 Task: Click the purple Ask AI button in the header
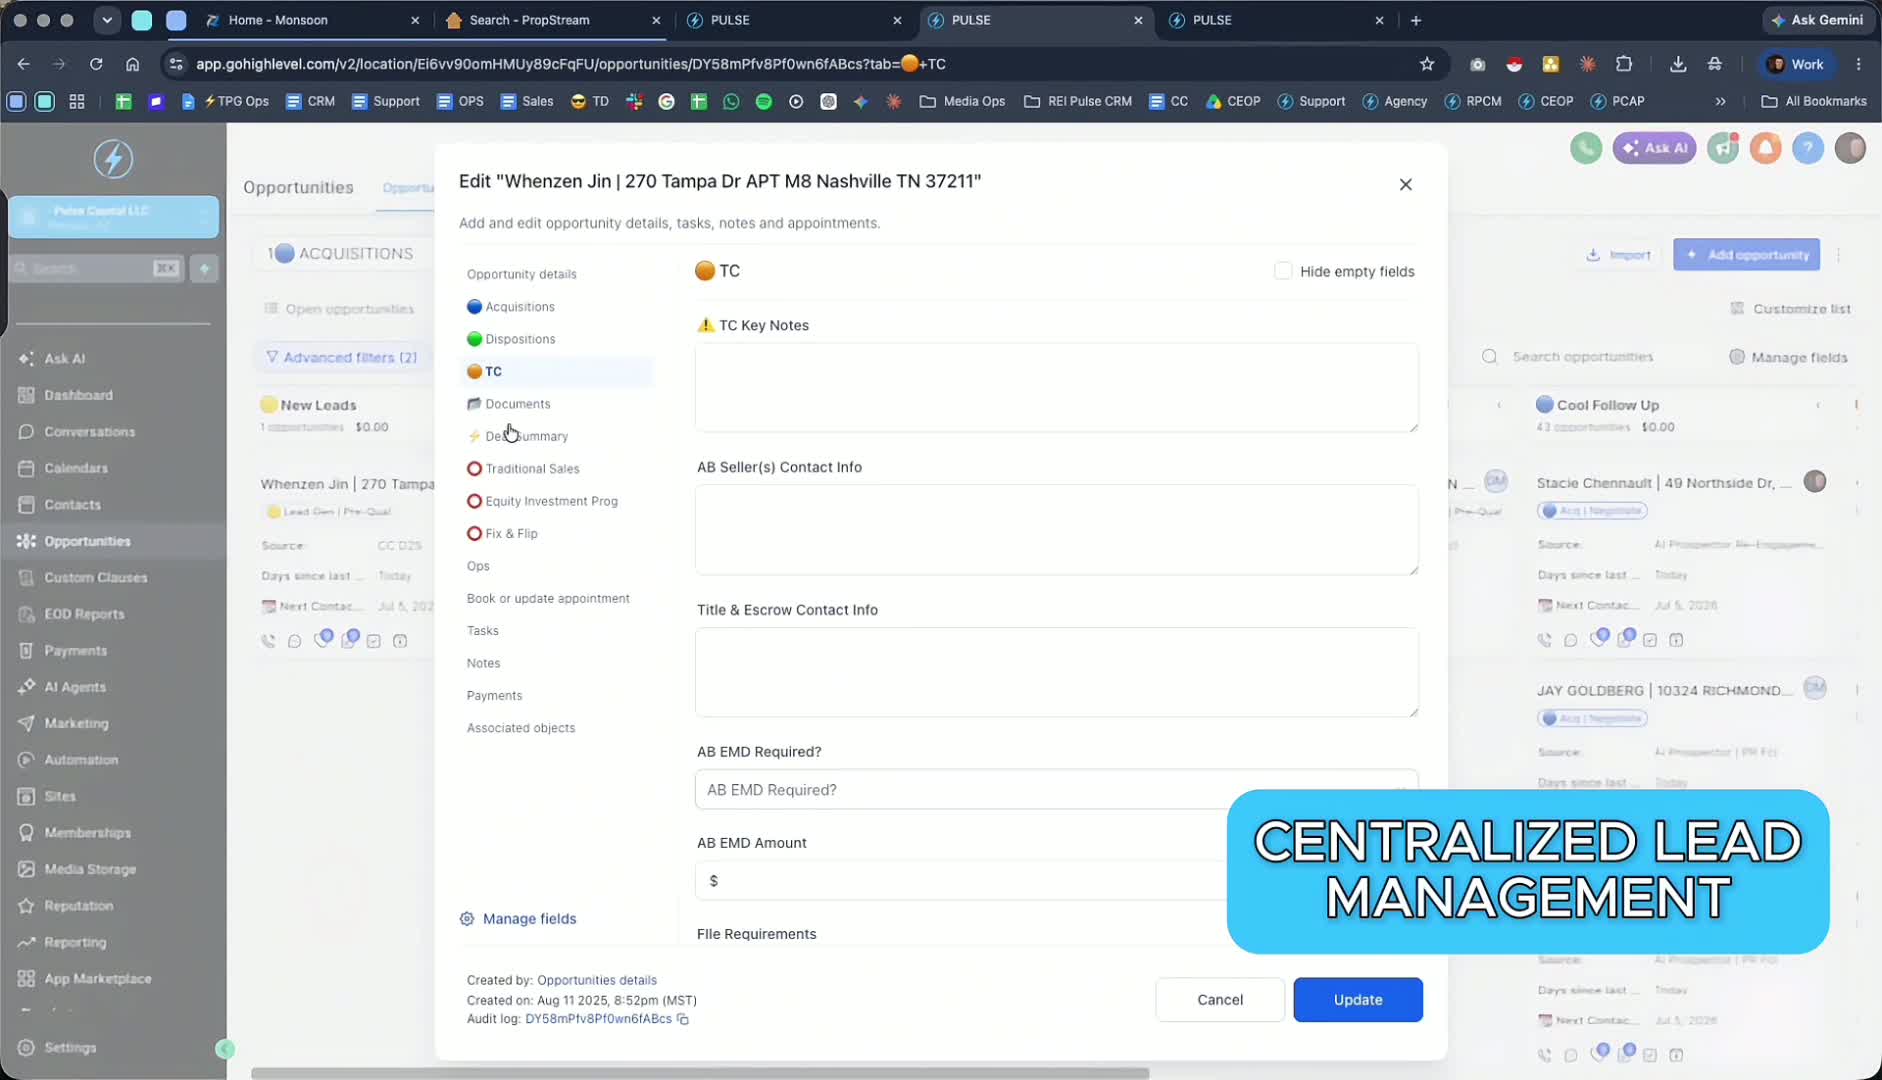click(1654, 148)
